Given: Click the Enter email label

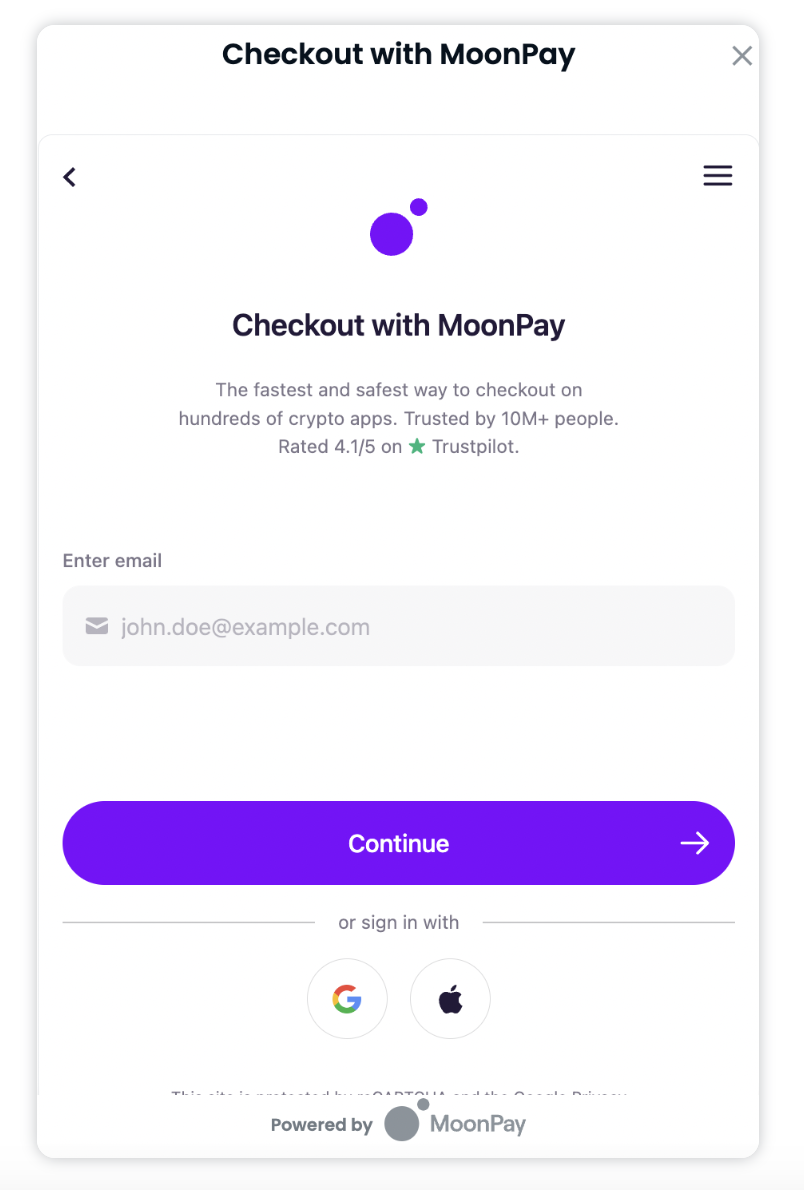Looking at the screenshot, I should click(112, 561).
